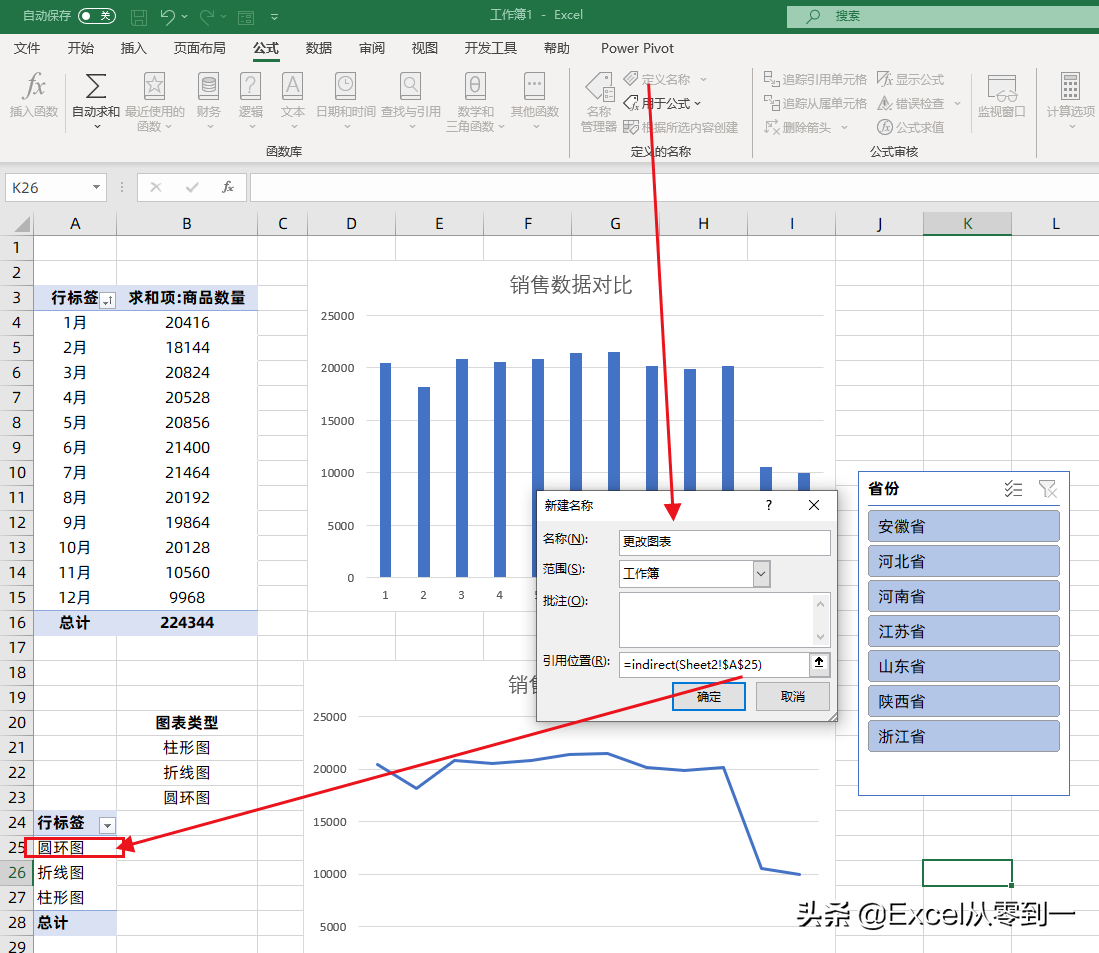Switch to the 数据 ribbon tab
1099x953 pixels.
click(319, 48)
